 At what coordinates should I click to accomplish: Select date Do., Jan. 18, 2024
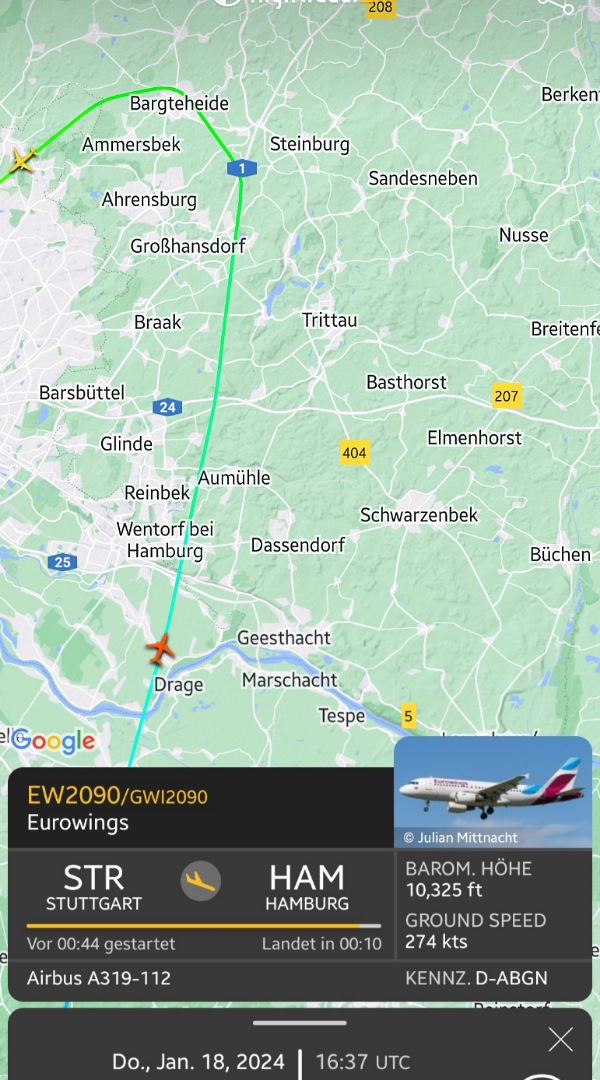click(198, 1061)
